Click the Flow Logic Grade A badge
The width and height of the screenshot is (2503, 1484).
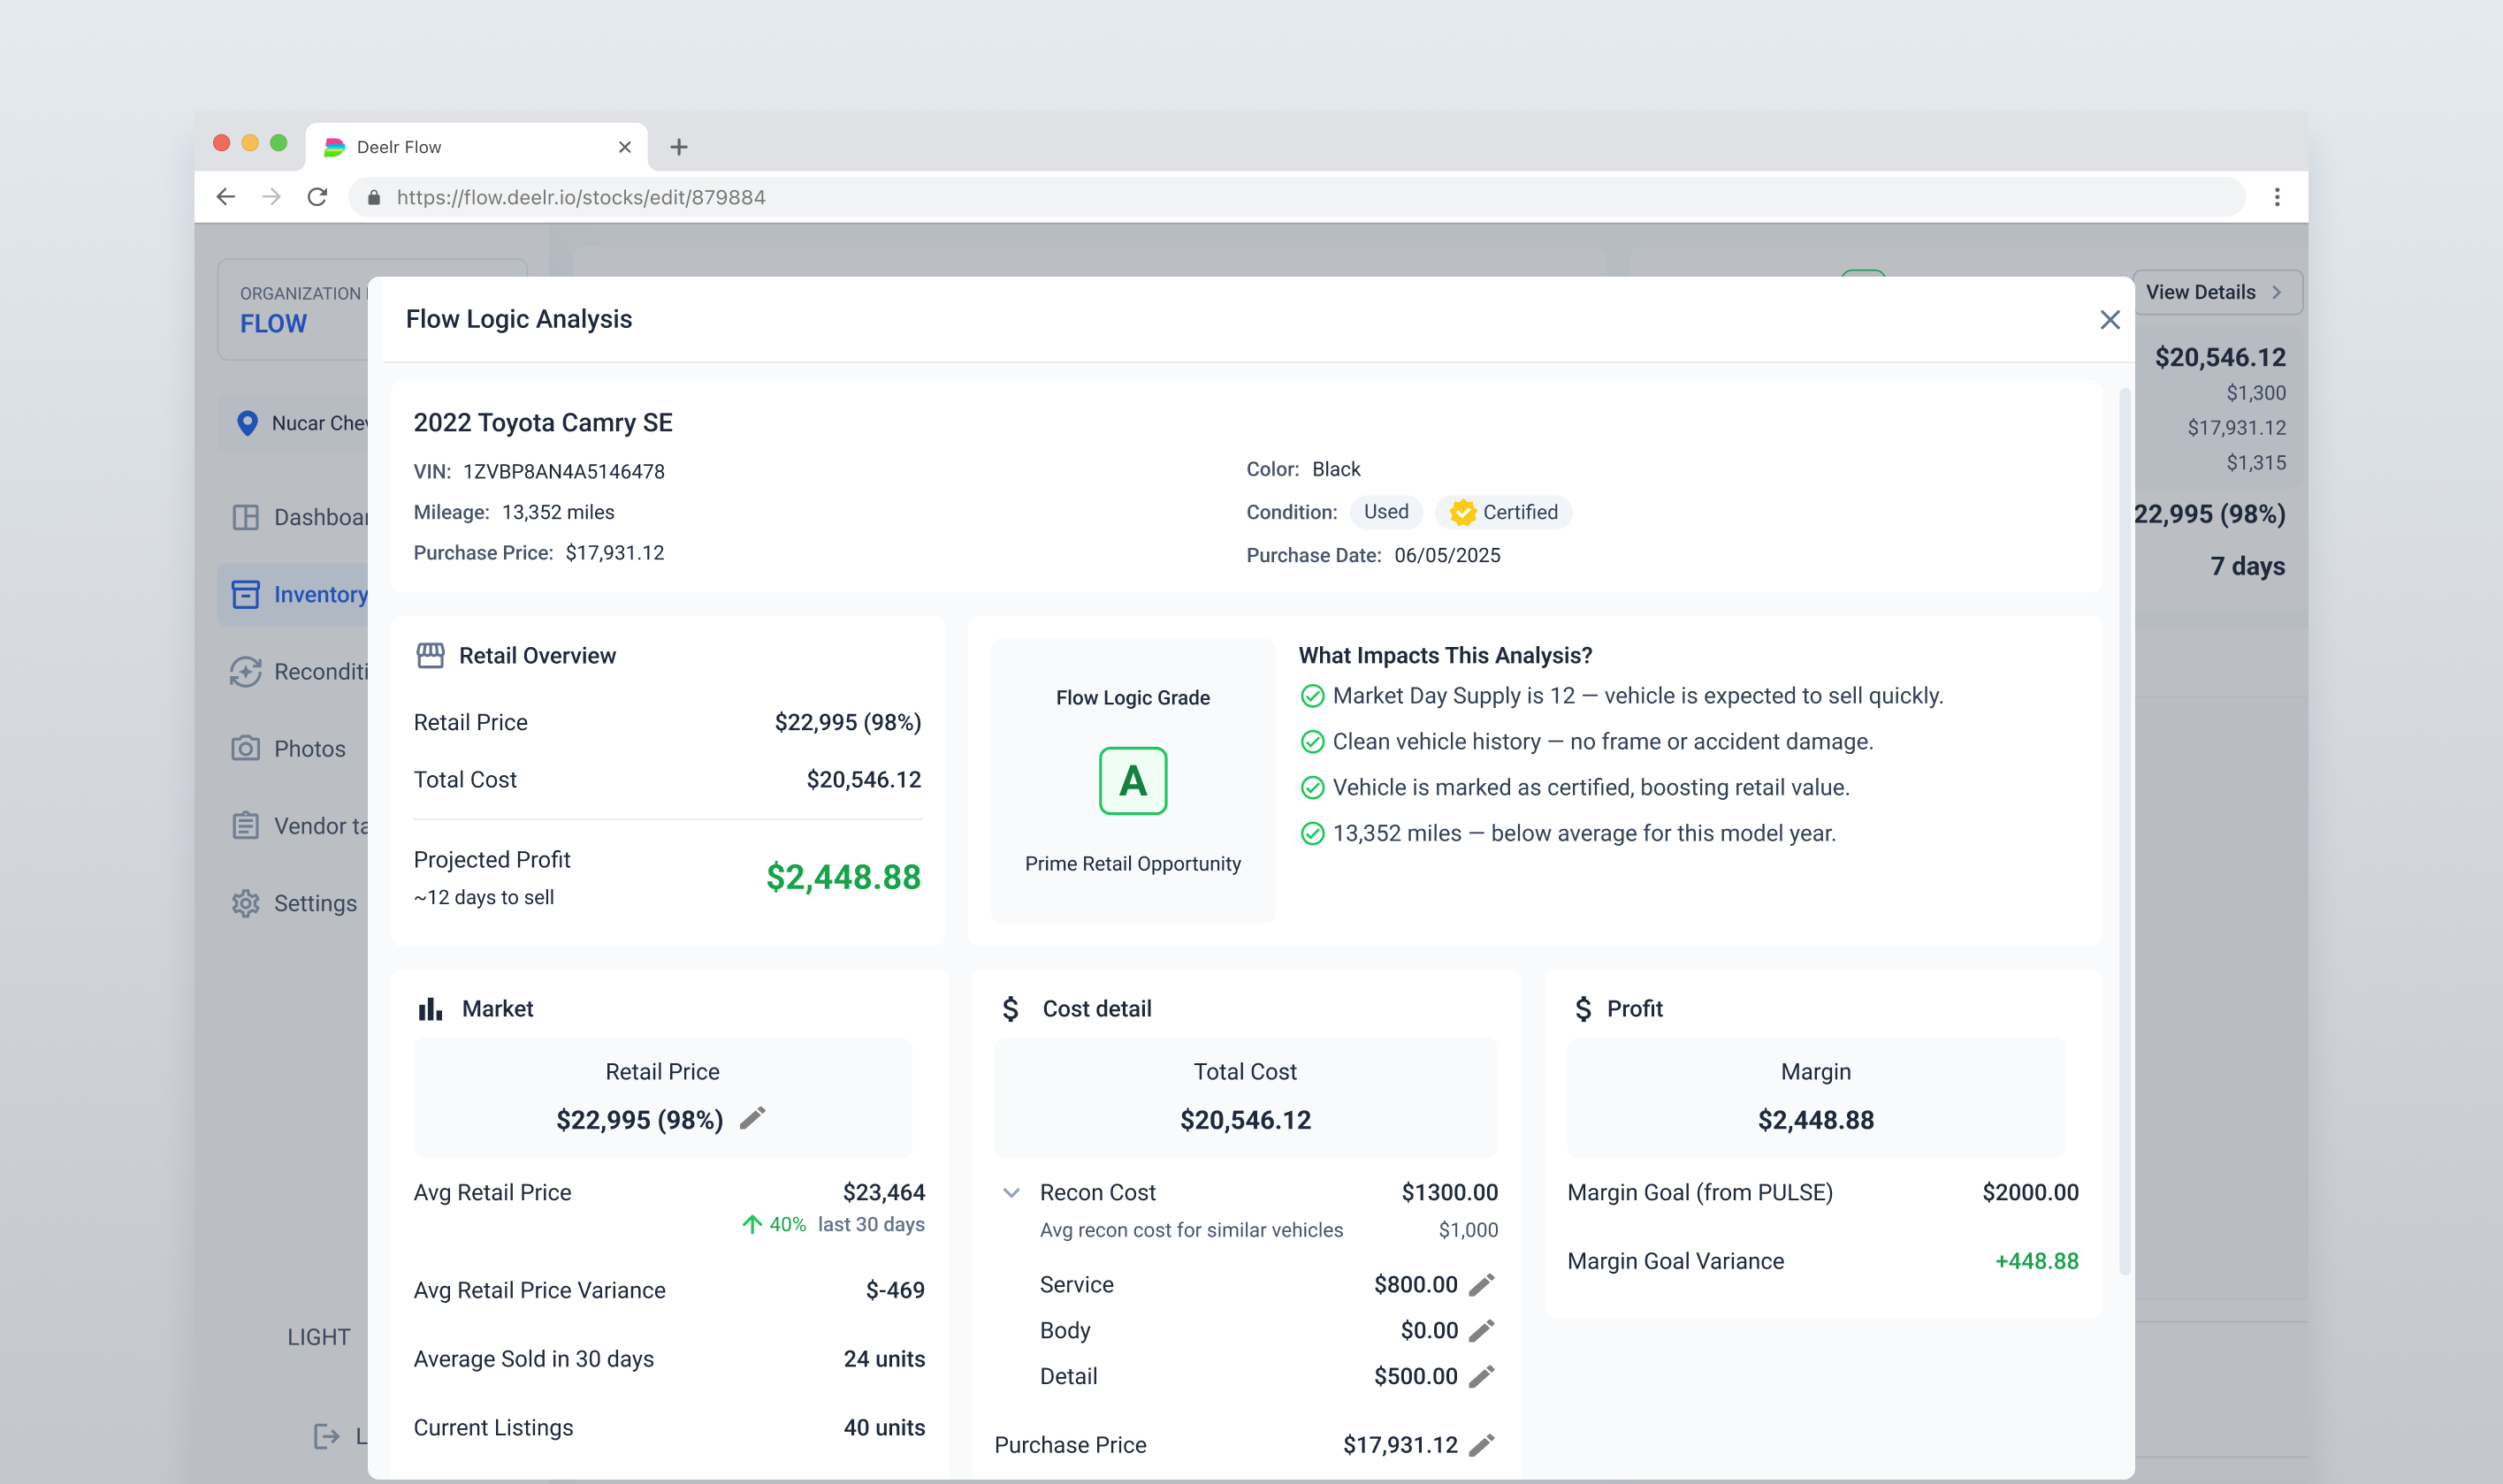pyautogui.click(x=1132, y=781)
